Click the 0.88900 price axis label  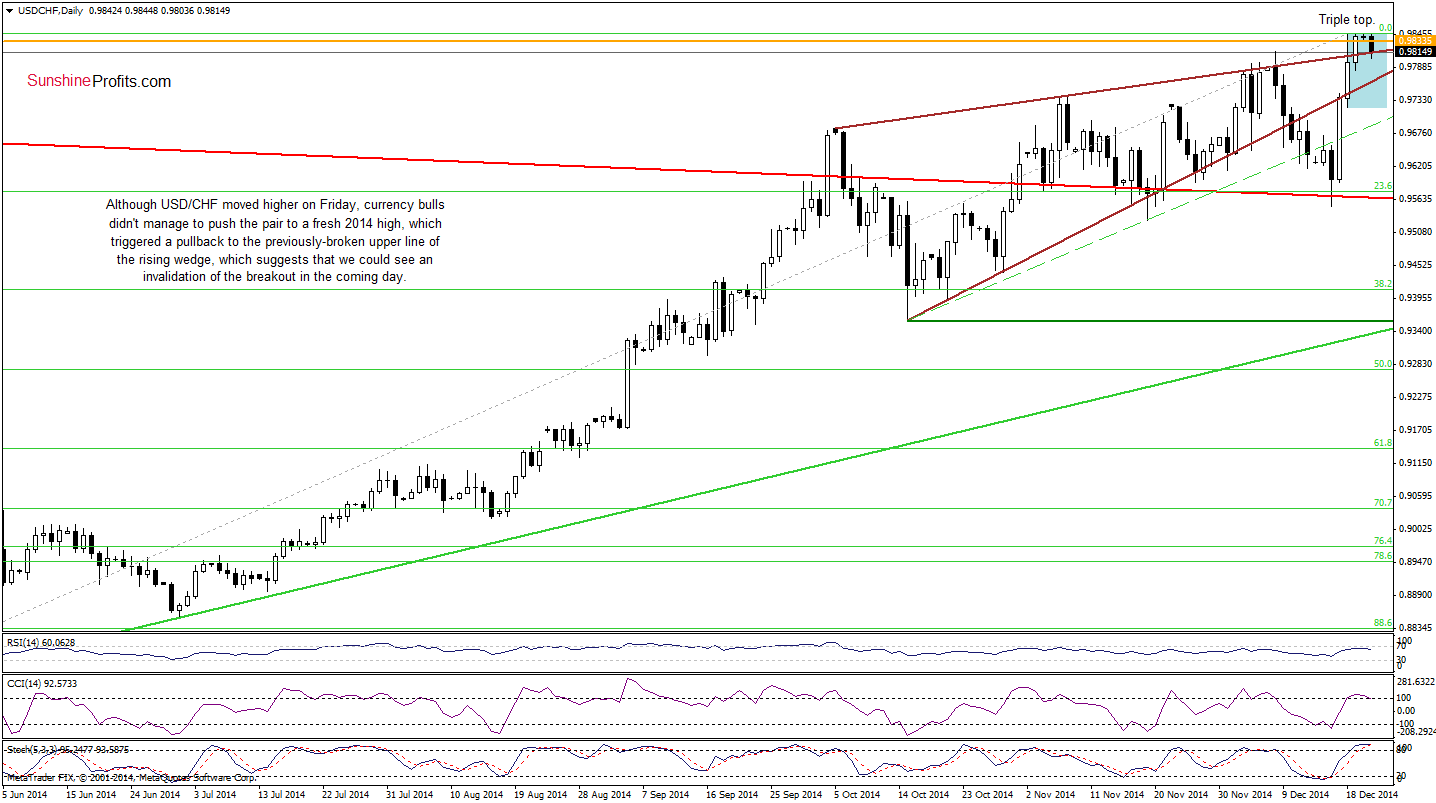pos(1416,595)
